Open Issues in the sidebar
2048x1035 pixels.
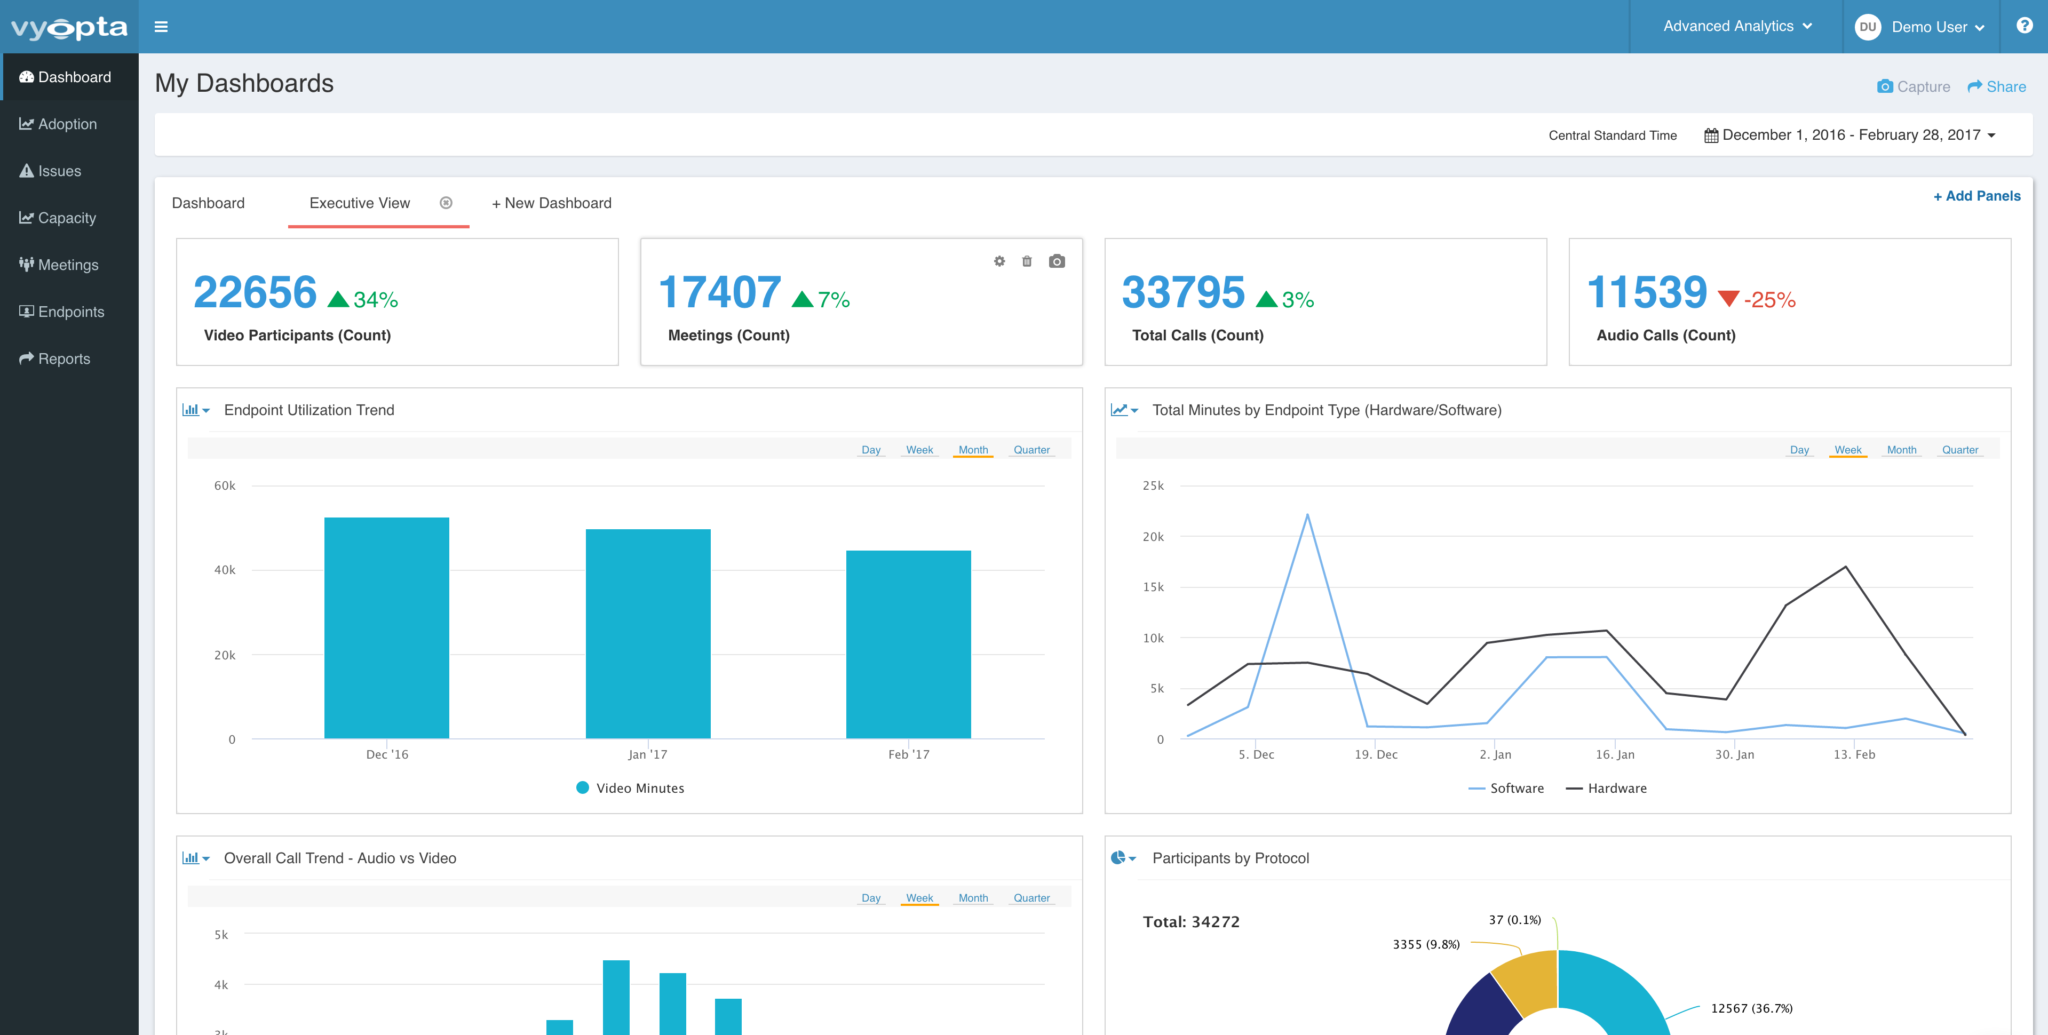tap(69, 171)
